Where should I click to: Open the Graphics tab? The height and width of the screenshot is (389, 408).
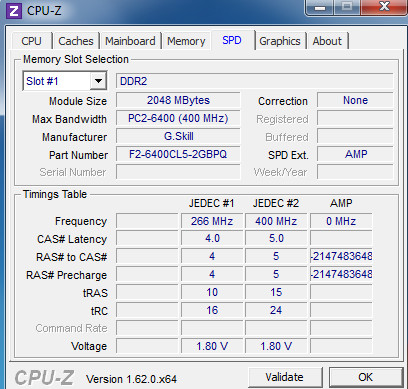click(280, 41)
